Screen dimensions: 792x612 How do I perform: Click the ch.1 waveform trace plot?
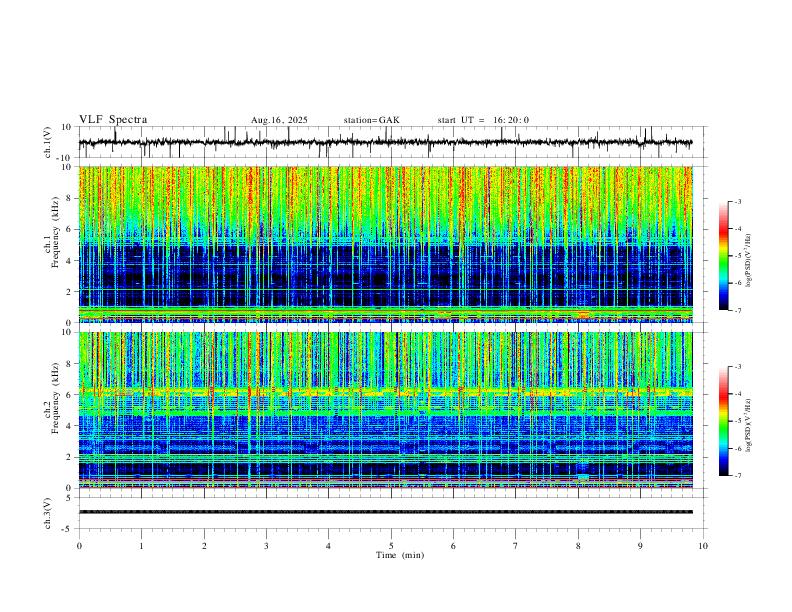[x=385, y=142]
